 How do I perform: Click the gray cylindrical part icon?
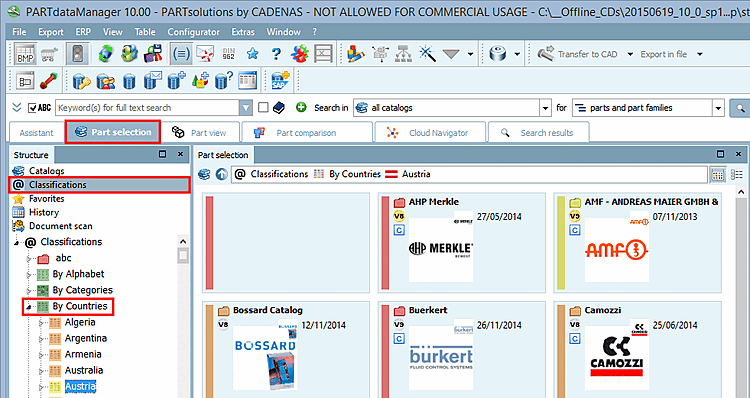click(498, 54)
